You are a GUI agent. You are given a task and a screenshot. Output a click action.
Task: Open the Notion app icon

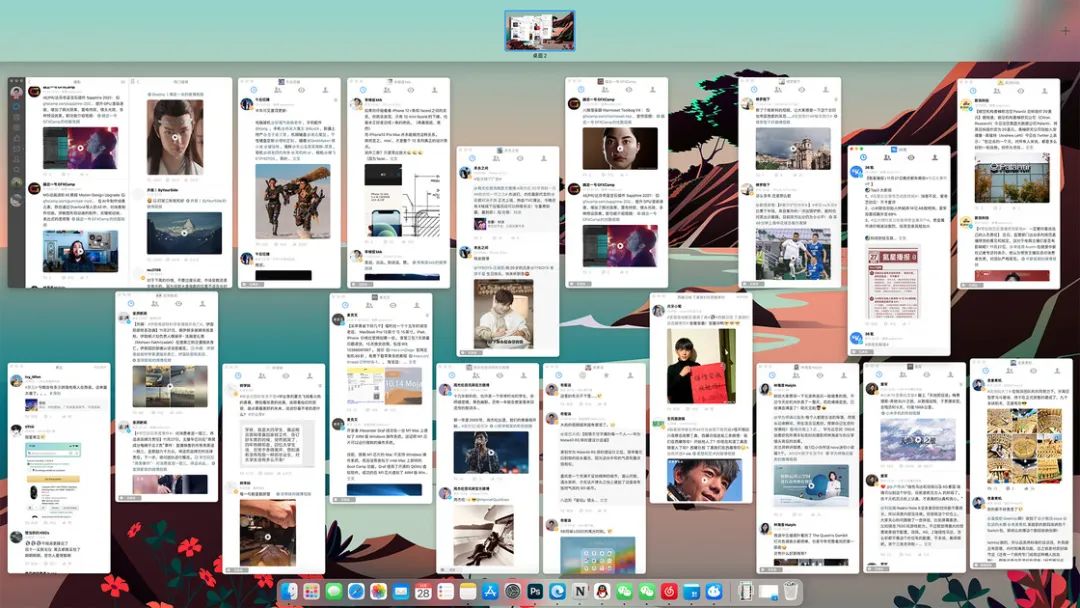(580, 591)
